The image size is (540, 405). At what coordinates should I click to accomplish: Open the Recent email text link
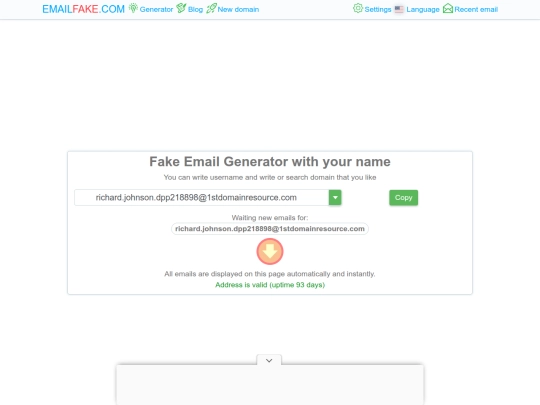[476, 10]
